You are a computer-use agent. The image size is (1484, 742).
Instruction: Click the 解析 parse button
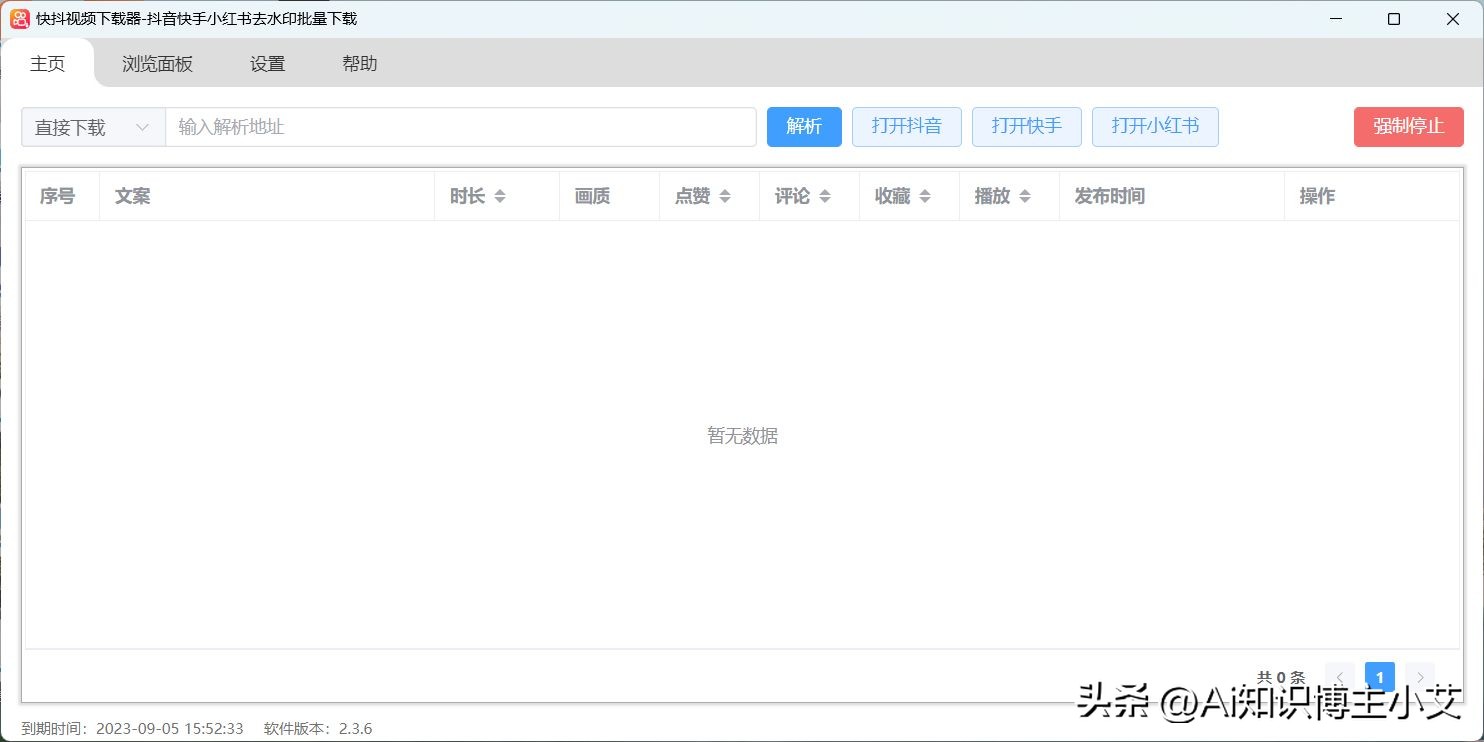(x=803, y=126)
